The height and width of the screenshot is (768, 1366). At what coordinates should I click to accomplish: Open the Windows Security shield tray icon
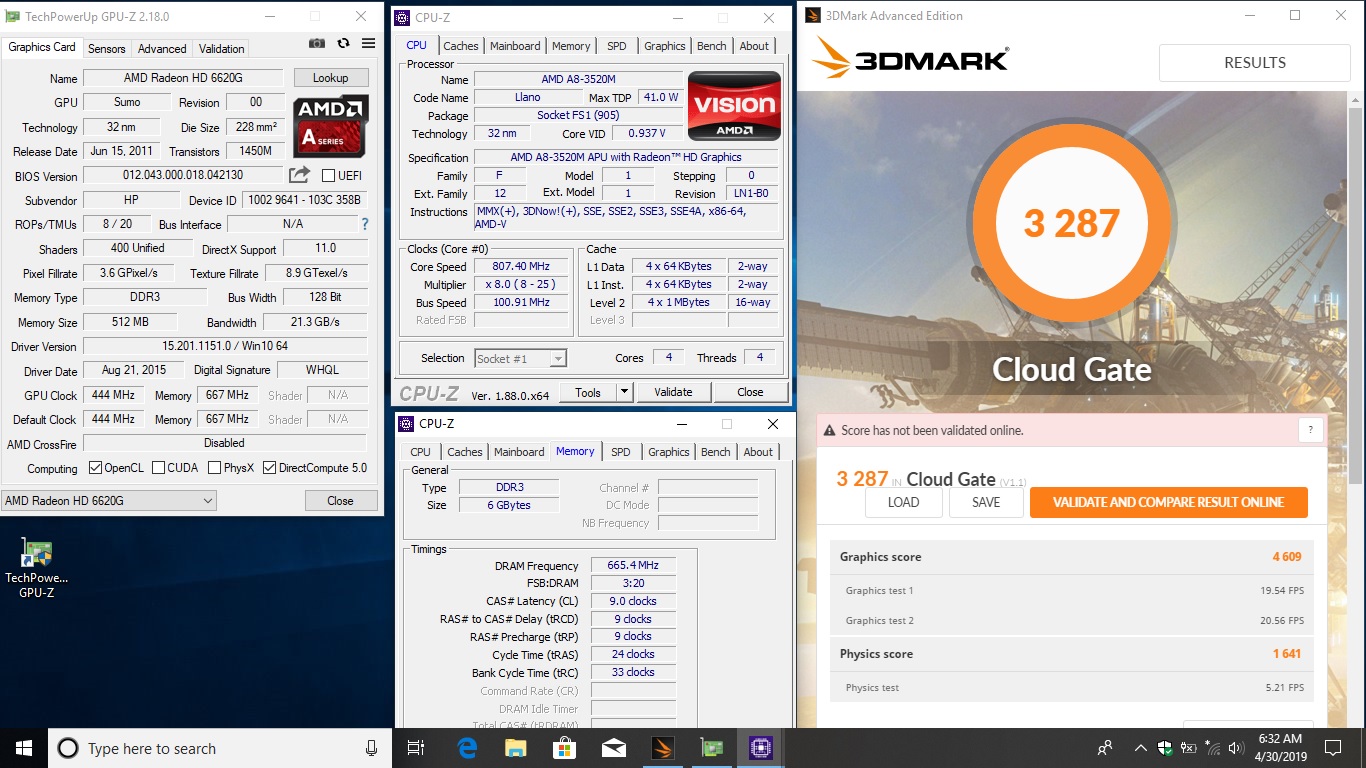[x=1164, y=747]
